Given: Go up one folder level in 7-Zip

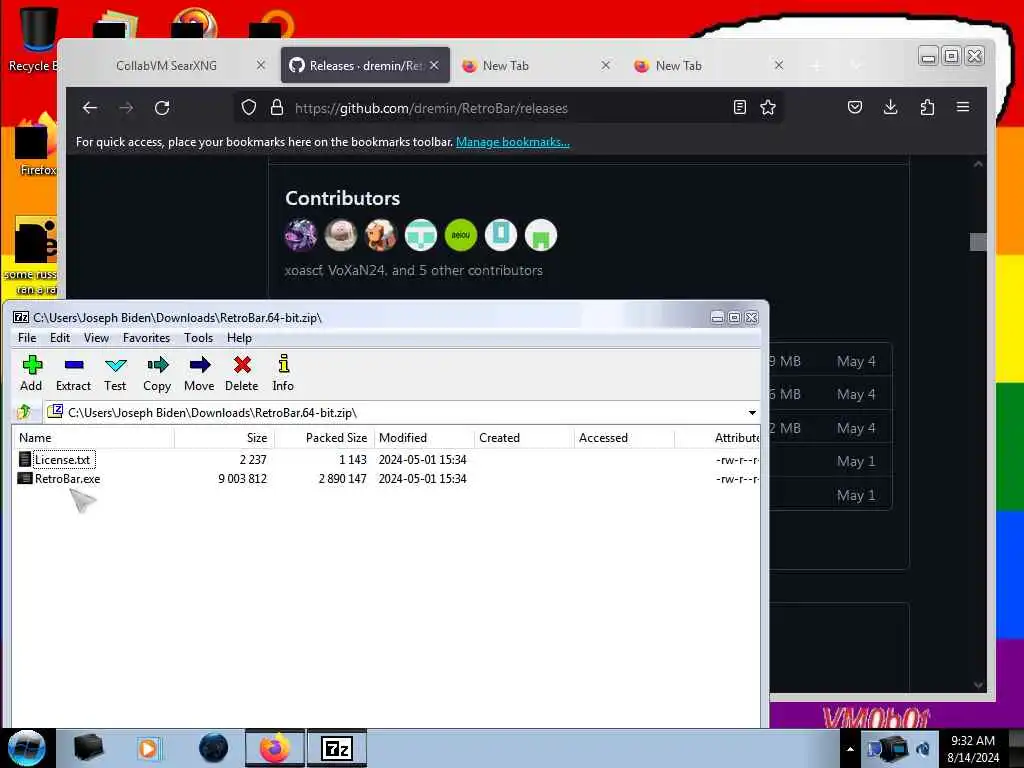Looking at the screenshot, I should [25, 412].
